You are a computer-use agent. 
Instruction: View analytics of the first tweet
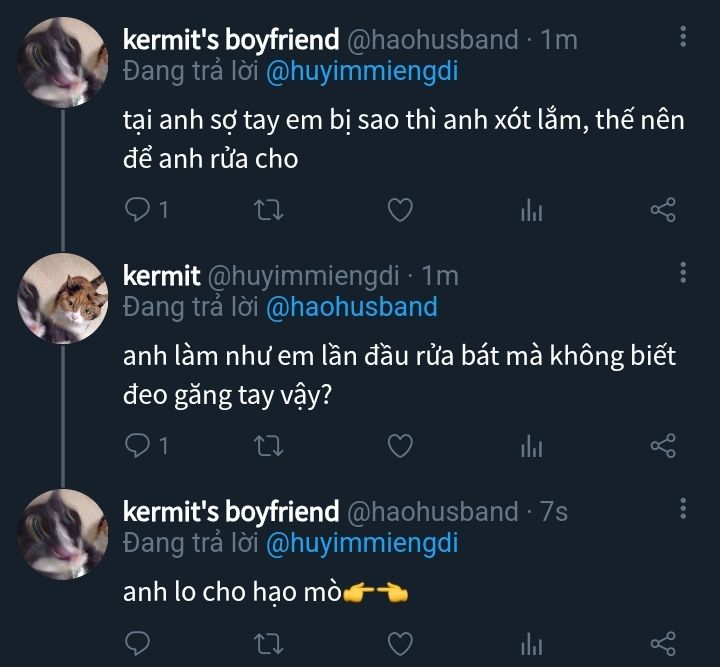point(531,210)
